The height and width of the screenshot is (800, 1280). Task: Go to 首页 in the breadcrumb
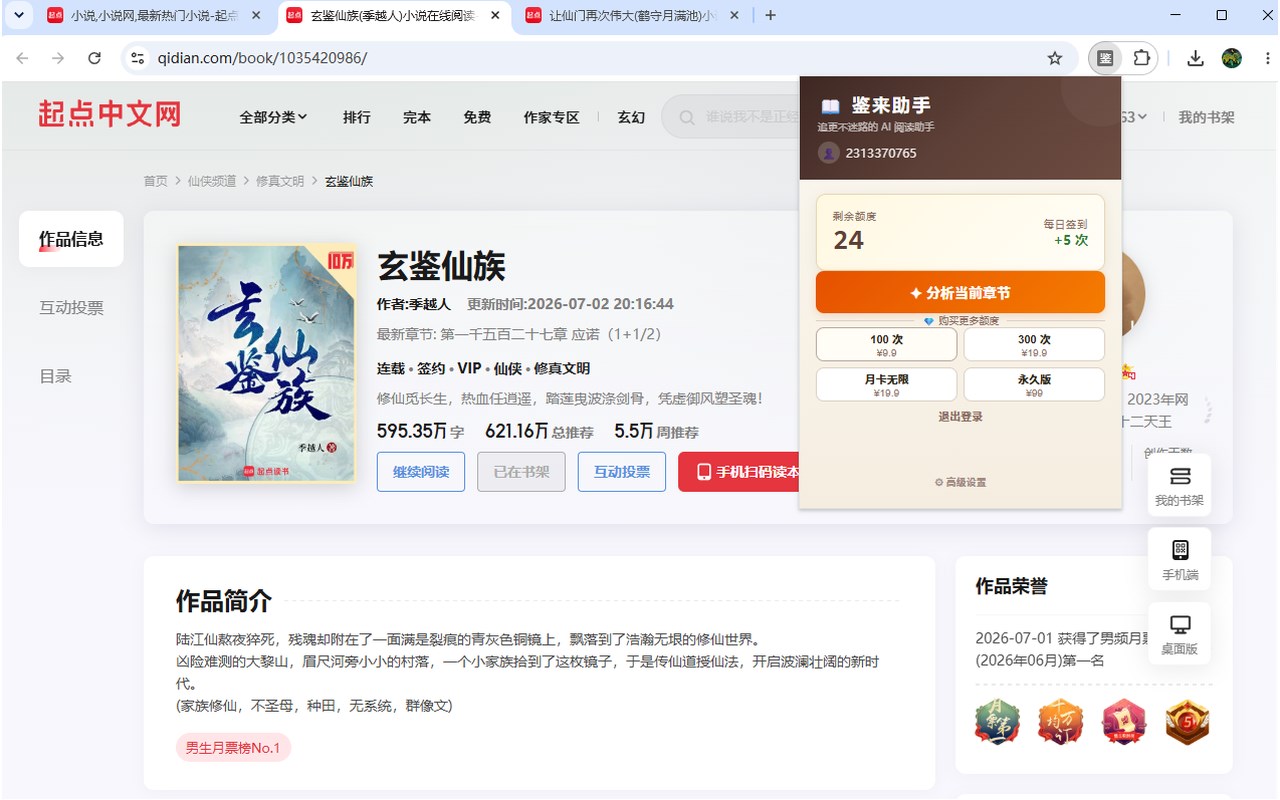click(155, 181)
